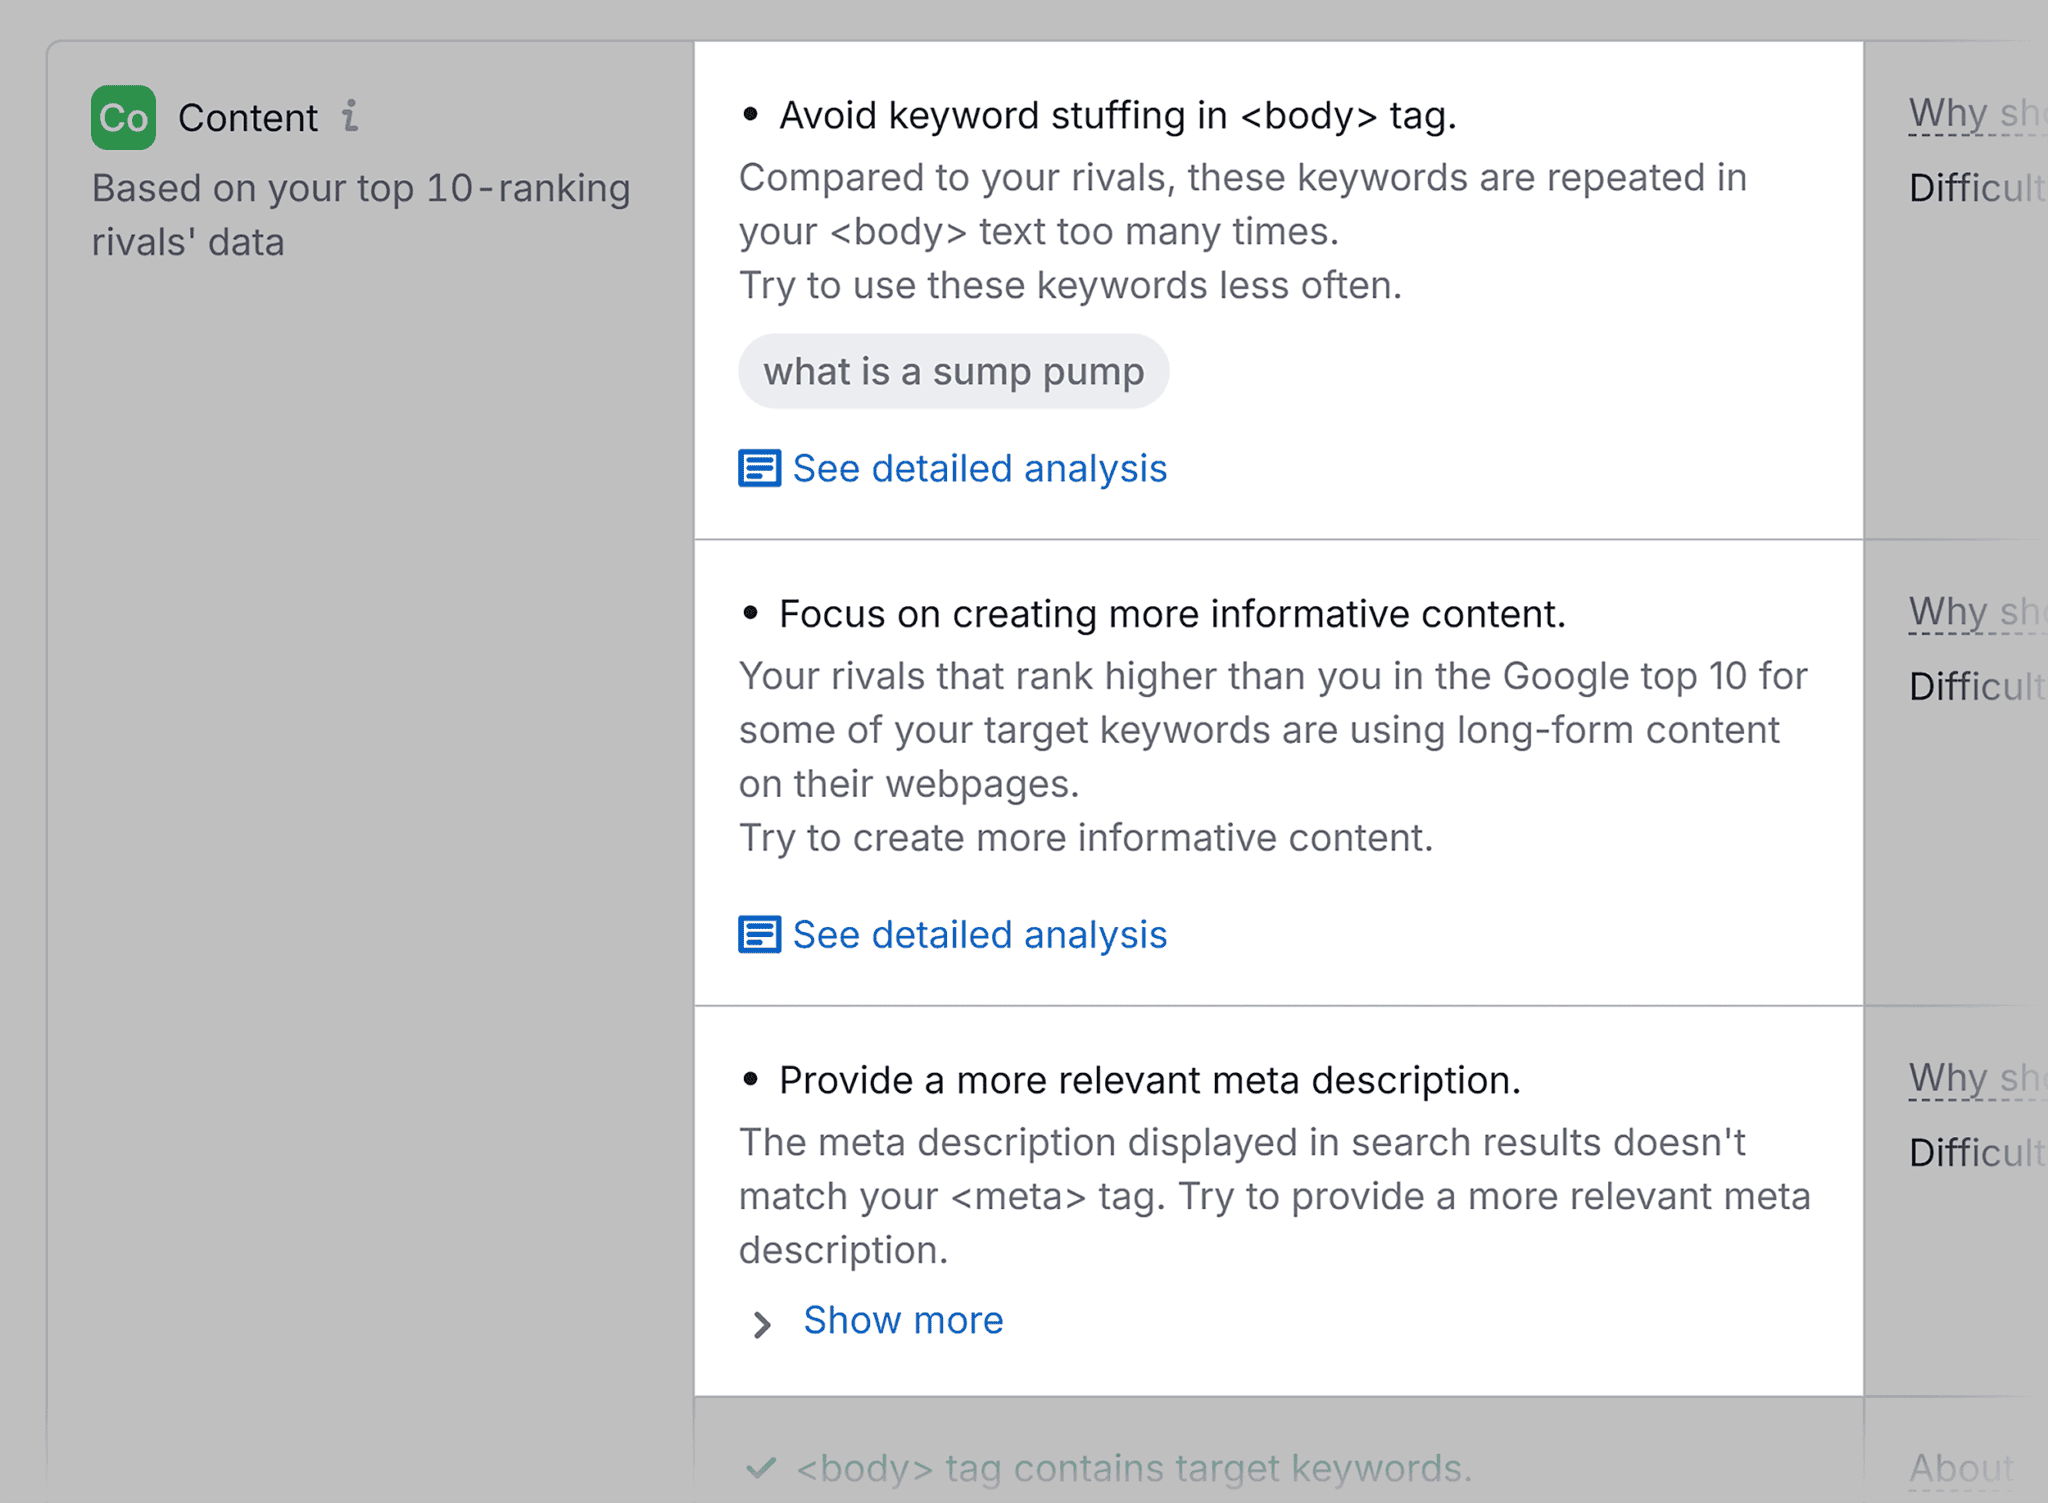Click the Why link beside meta description idea
The image size is (2048, 1503).
coord(1972,1078)
